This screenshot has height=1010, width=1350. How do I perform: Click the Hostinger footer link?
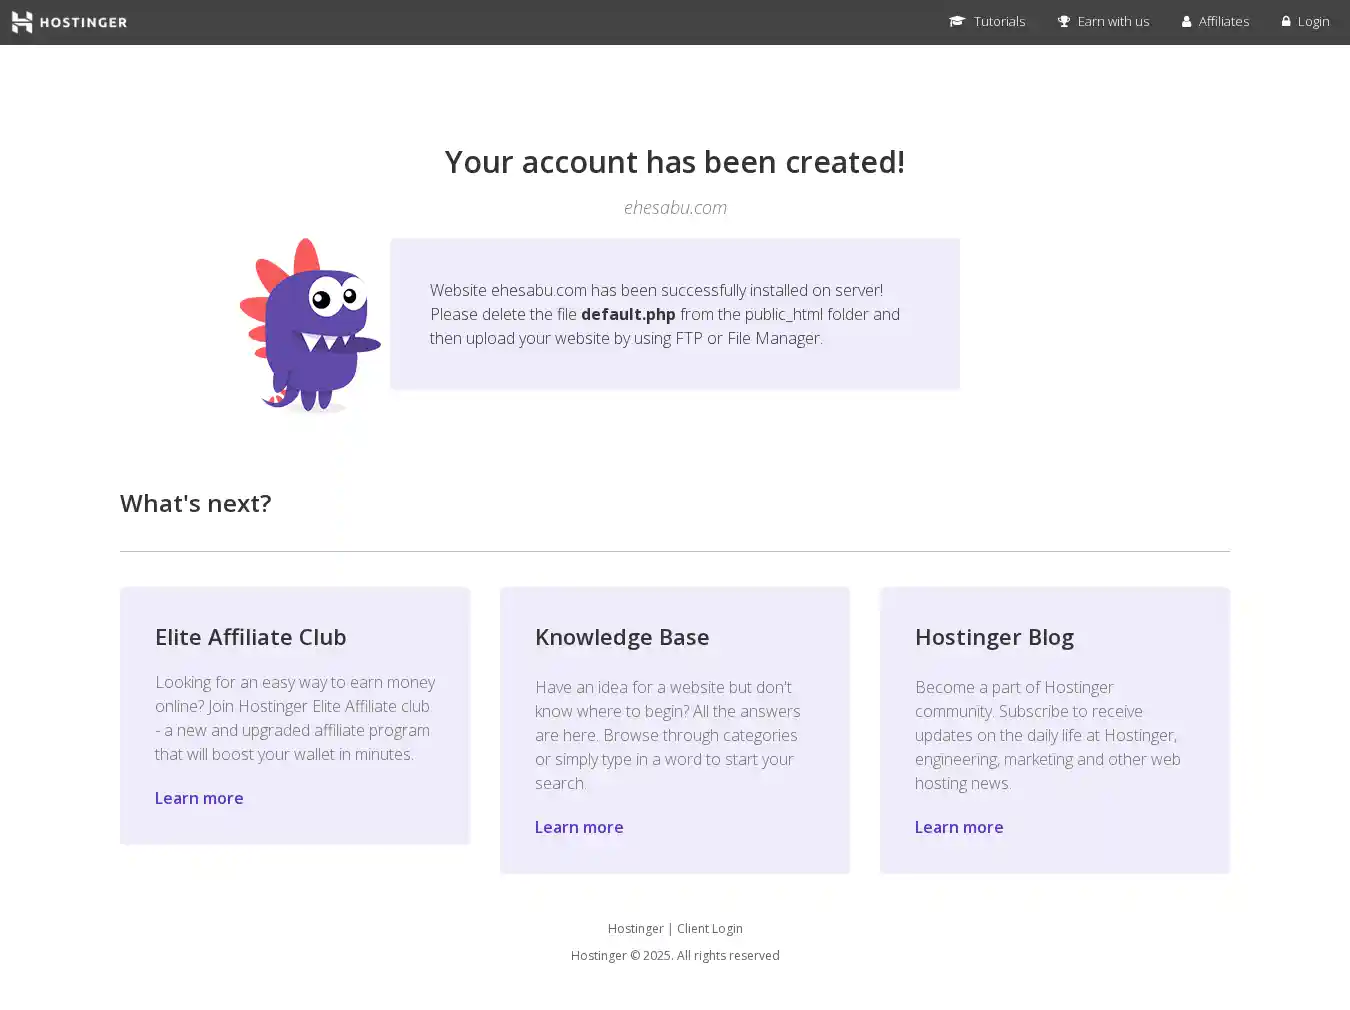(x=635, y=928)
